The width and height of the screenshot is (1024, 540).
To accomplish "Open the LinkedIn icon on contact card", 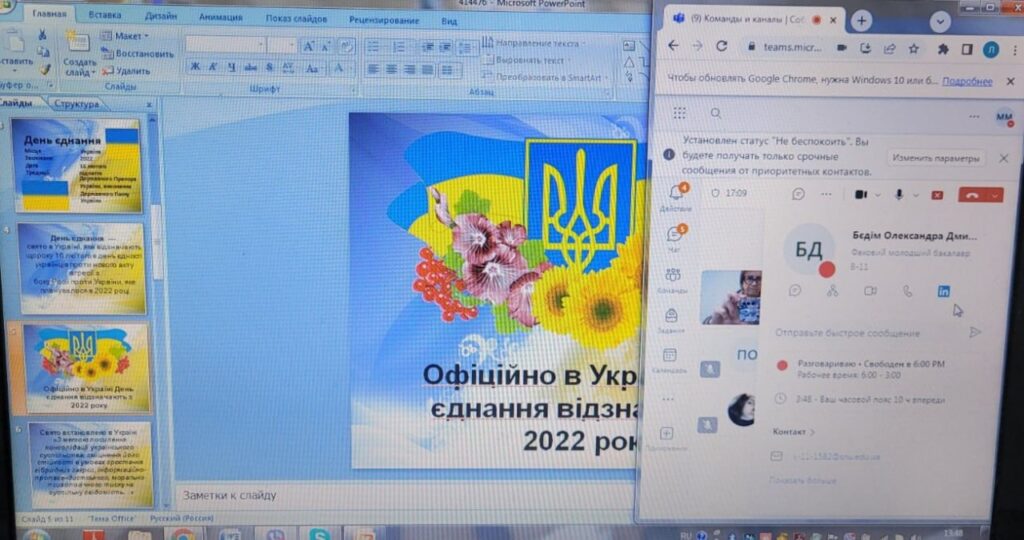I will [x=943, y=291].
